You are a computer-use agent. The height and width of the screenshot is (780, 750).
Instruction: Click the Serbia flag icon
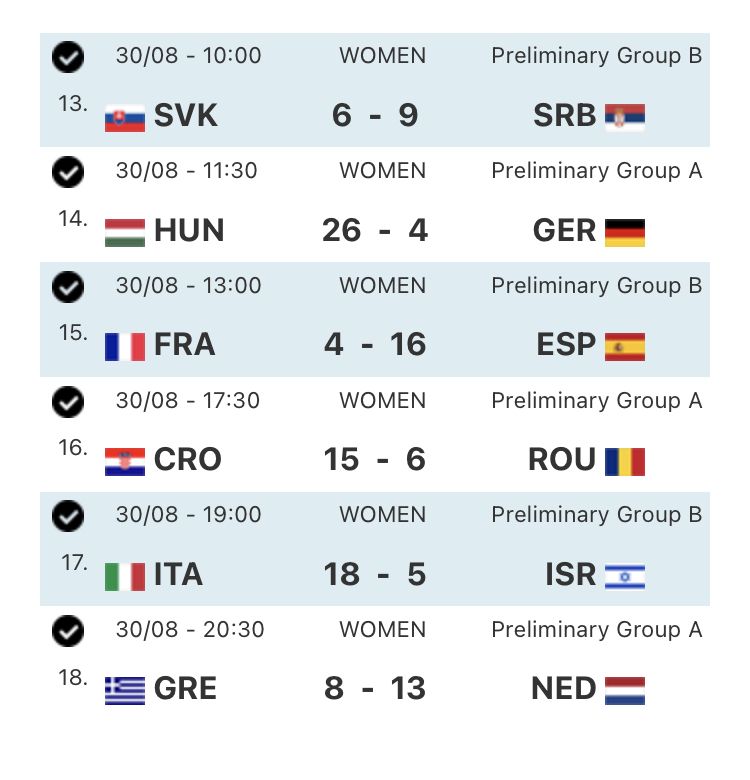625,118
